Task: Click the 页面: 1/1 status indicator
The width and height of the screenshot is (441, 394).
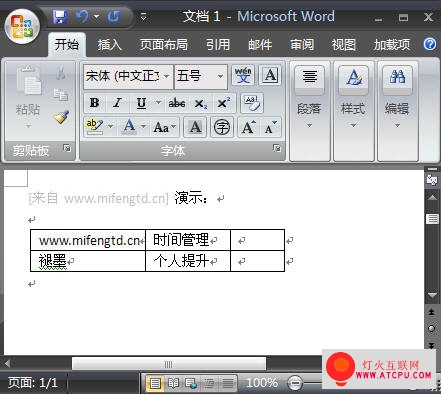Action: point(33,383)
